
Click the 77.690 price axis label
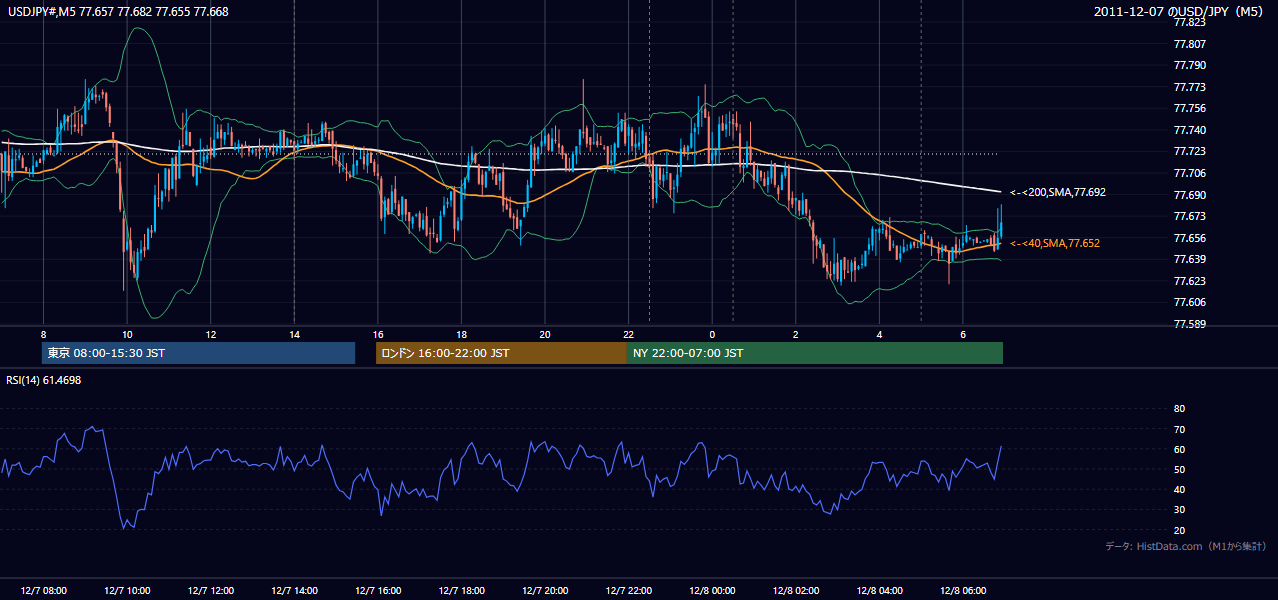click(x=1188, y=194)
